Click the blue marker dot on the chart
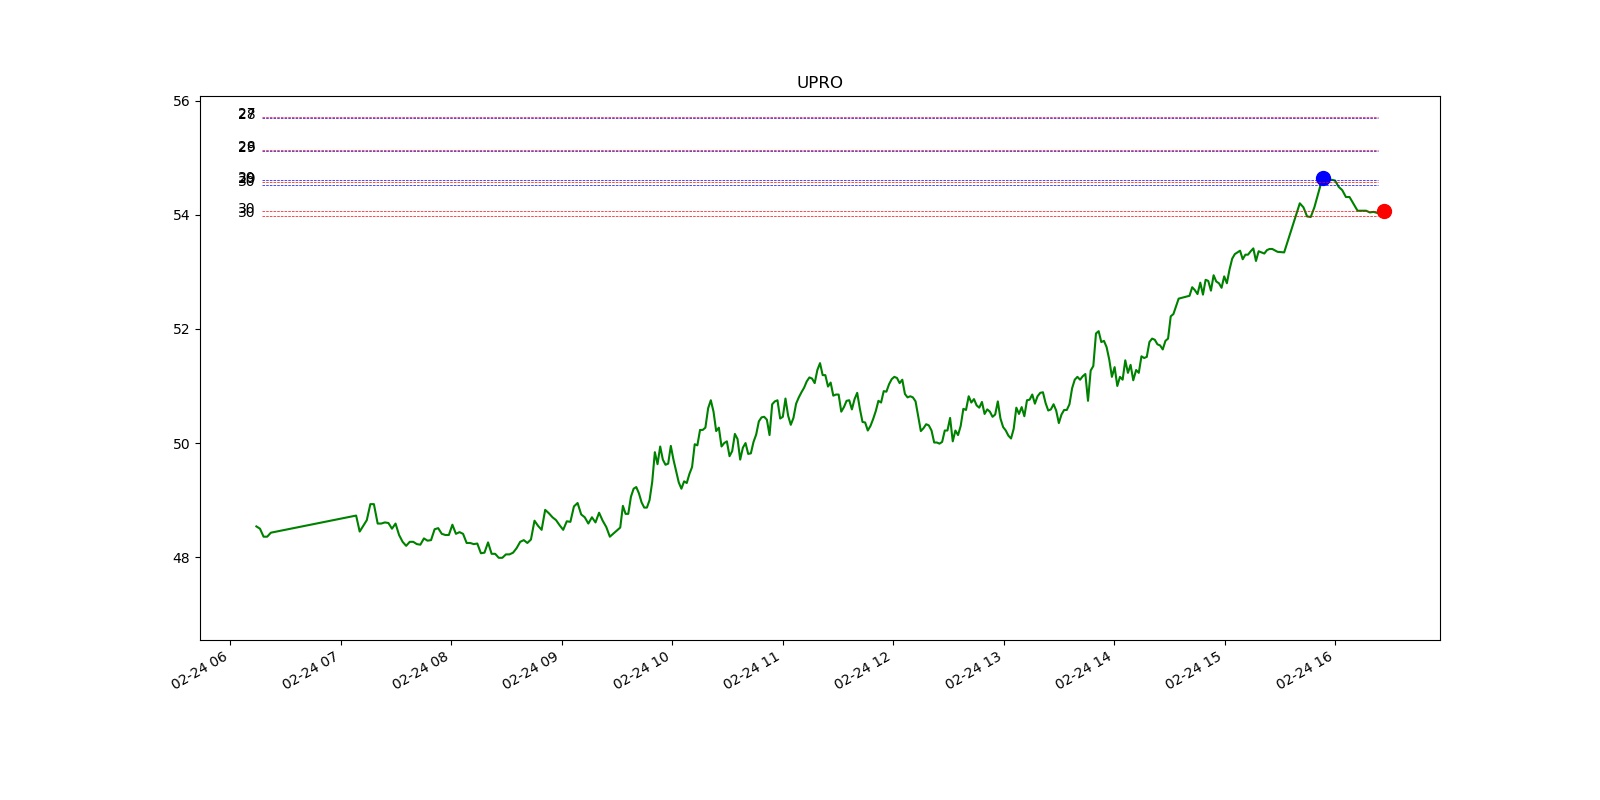This screenshot has height=800, width=1600. [1323, 178]
